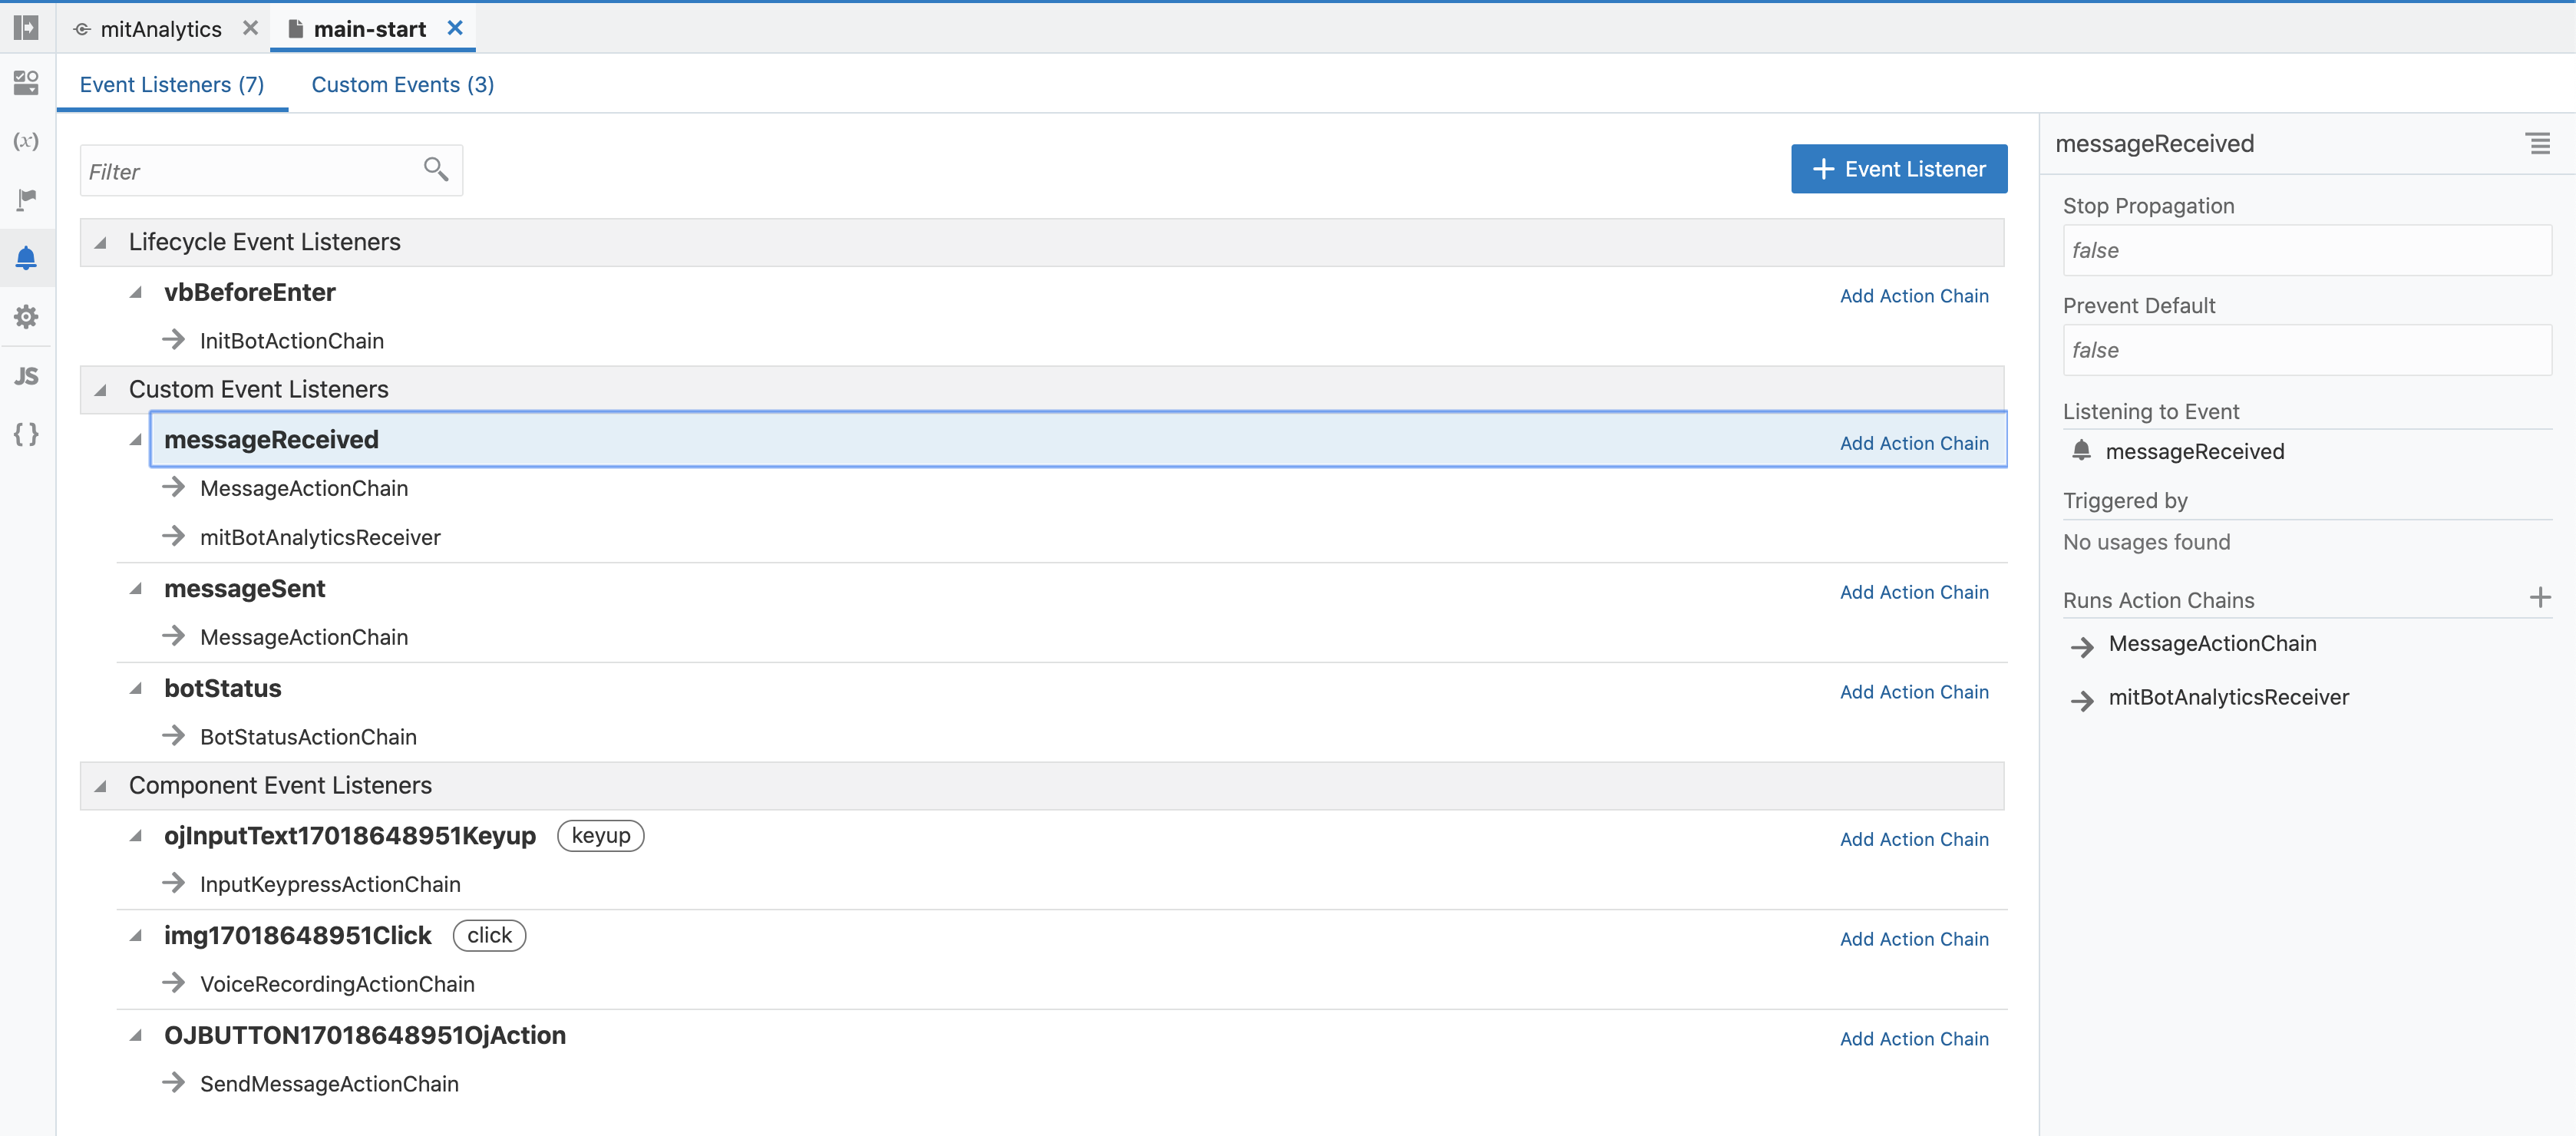The image size is (2576, 1136).
Task: Open the JSON braces sidebar icon
Action: pyautogui.click(x=26, y=434)
